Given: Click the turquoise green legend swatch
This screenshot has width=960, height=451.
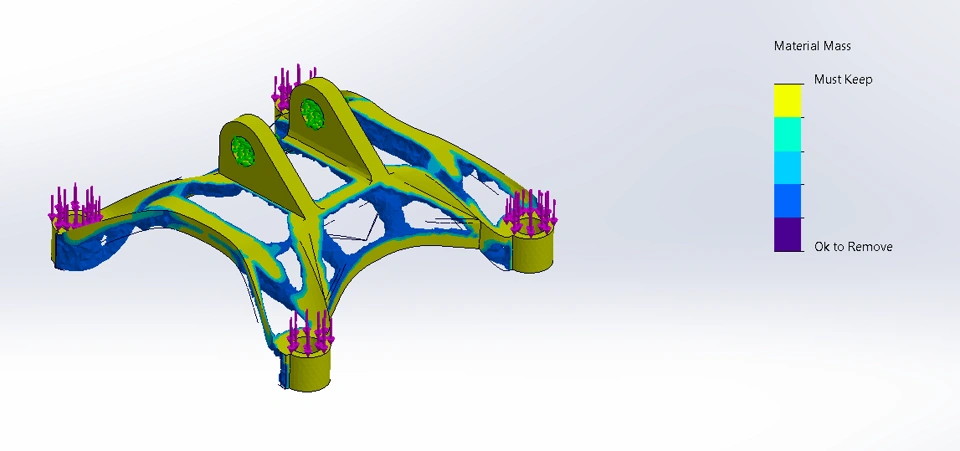Looking at the screenshot, I should coord(788,134).
